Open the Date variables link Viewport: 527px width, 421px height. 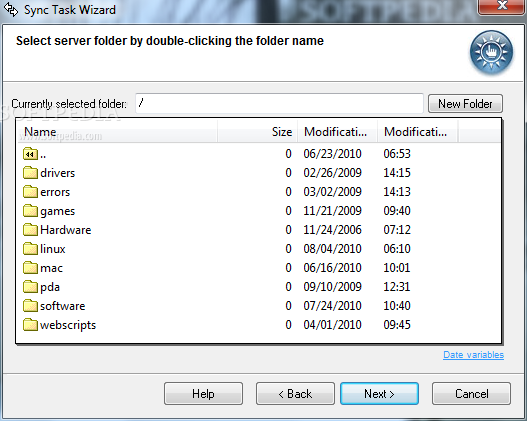473,355
